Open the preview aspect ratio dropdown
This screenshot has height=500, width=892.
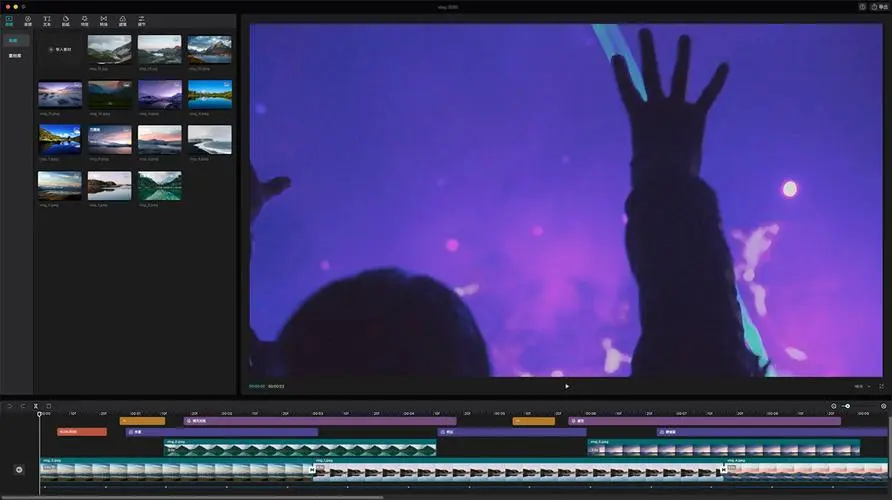pyautogui.click(x=858, y=386)
